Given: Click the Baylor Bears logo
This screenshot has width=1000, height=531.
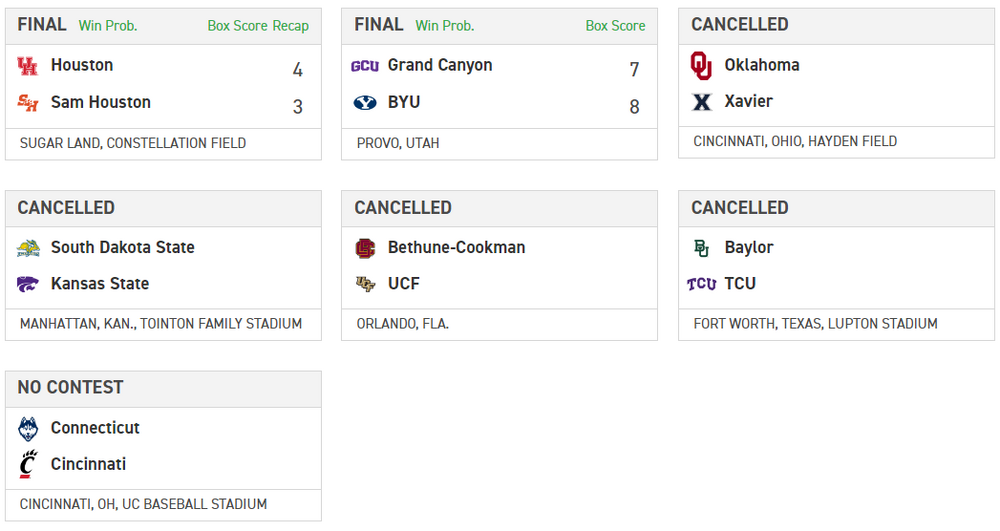Looking at the screenshot, I should 702,248.
